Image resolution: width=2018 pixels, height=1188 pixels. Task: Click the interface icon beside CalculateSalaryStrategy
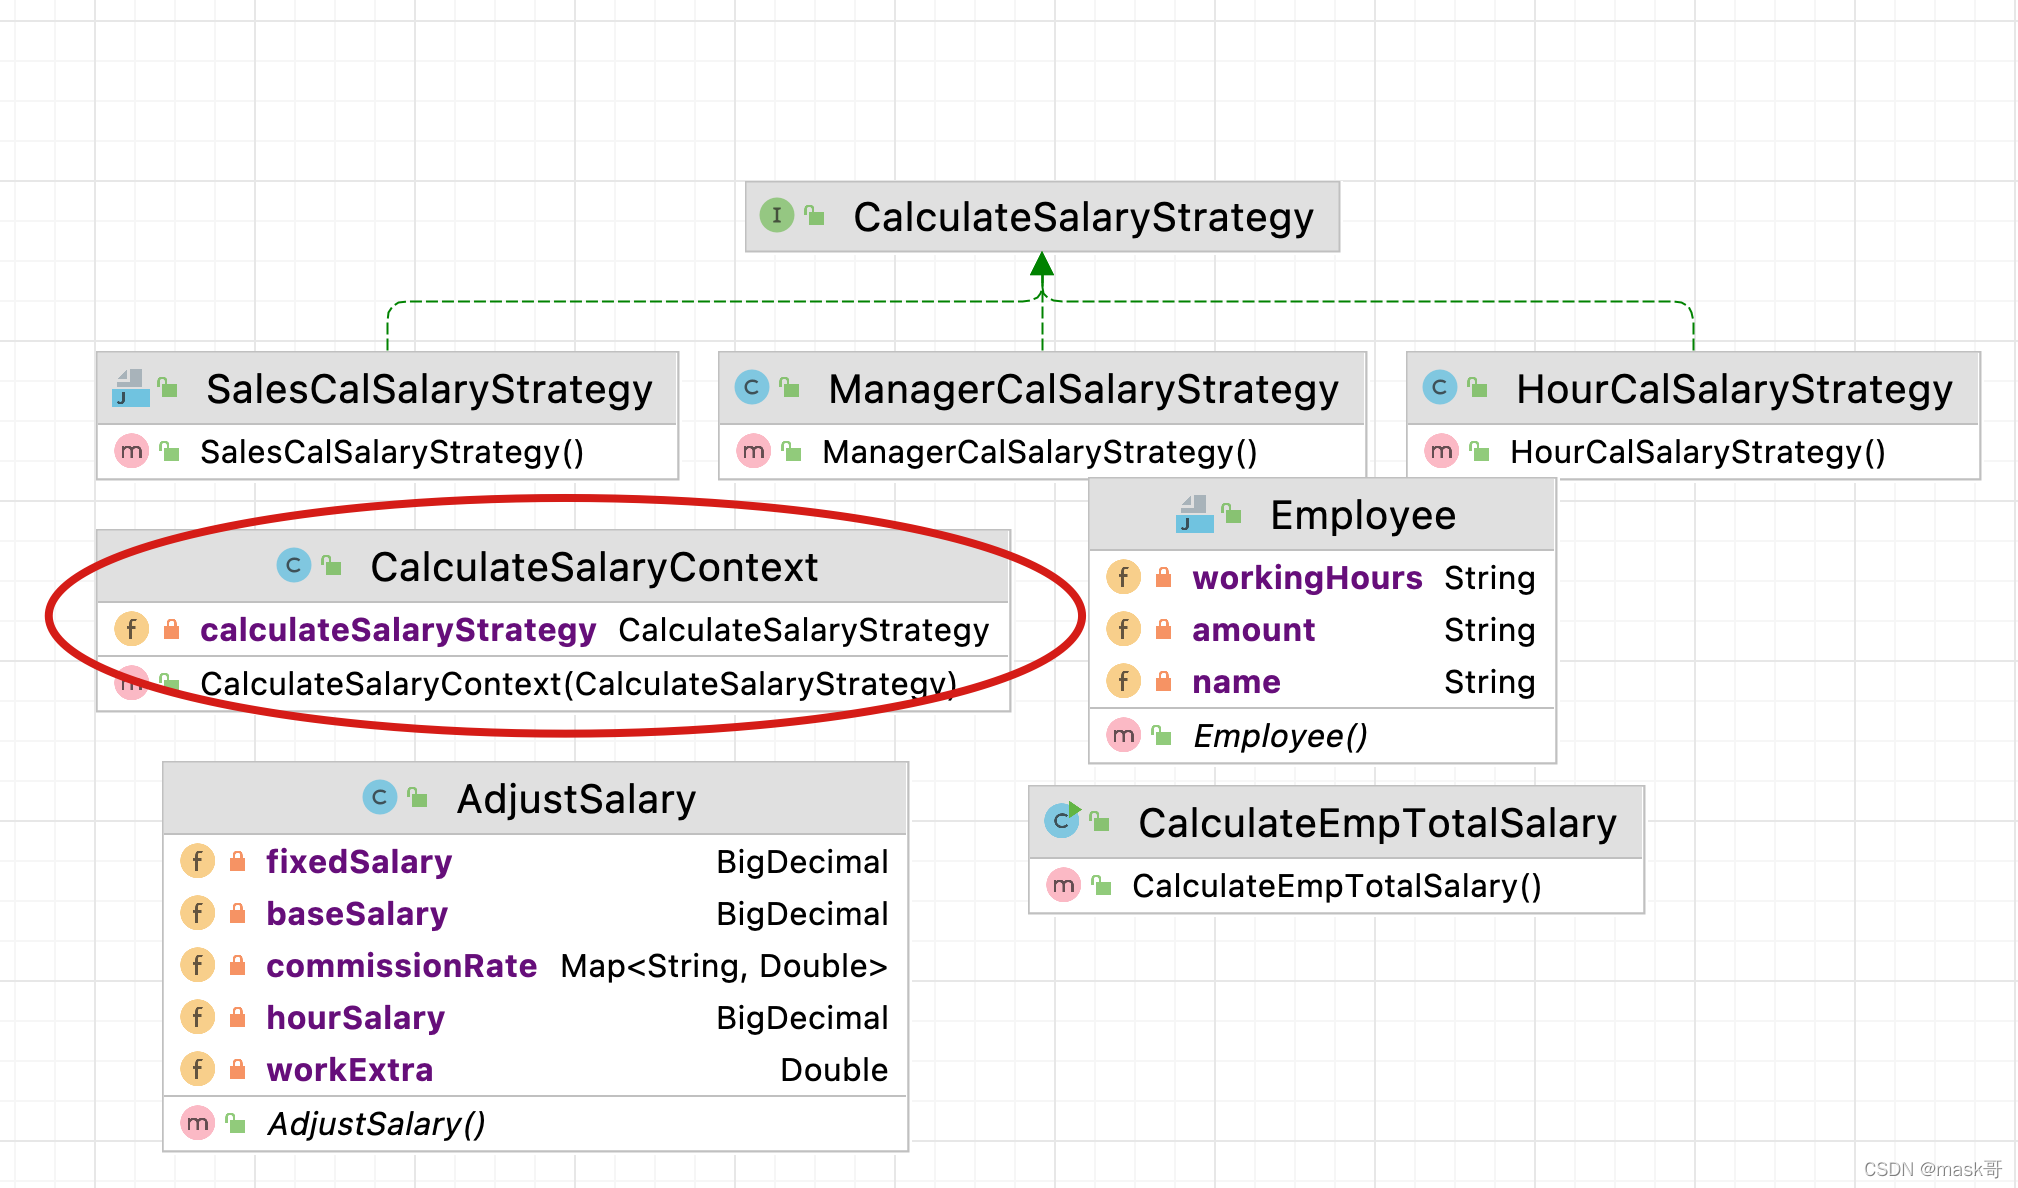click(776, 215)
